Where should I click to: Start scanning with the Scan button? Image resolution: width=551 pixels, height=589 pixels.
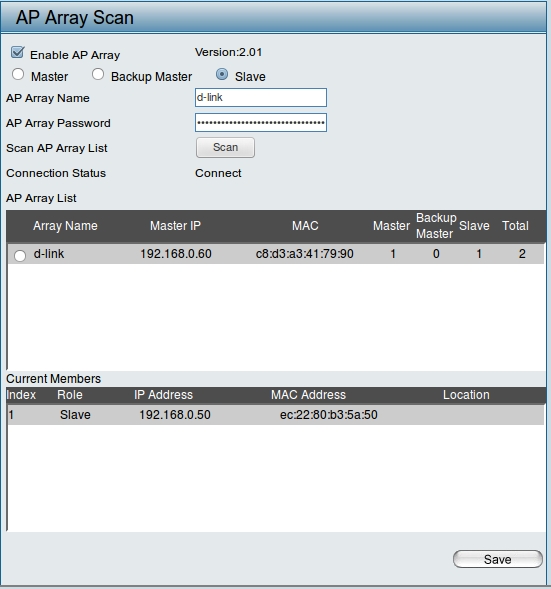pos(225,147)
